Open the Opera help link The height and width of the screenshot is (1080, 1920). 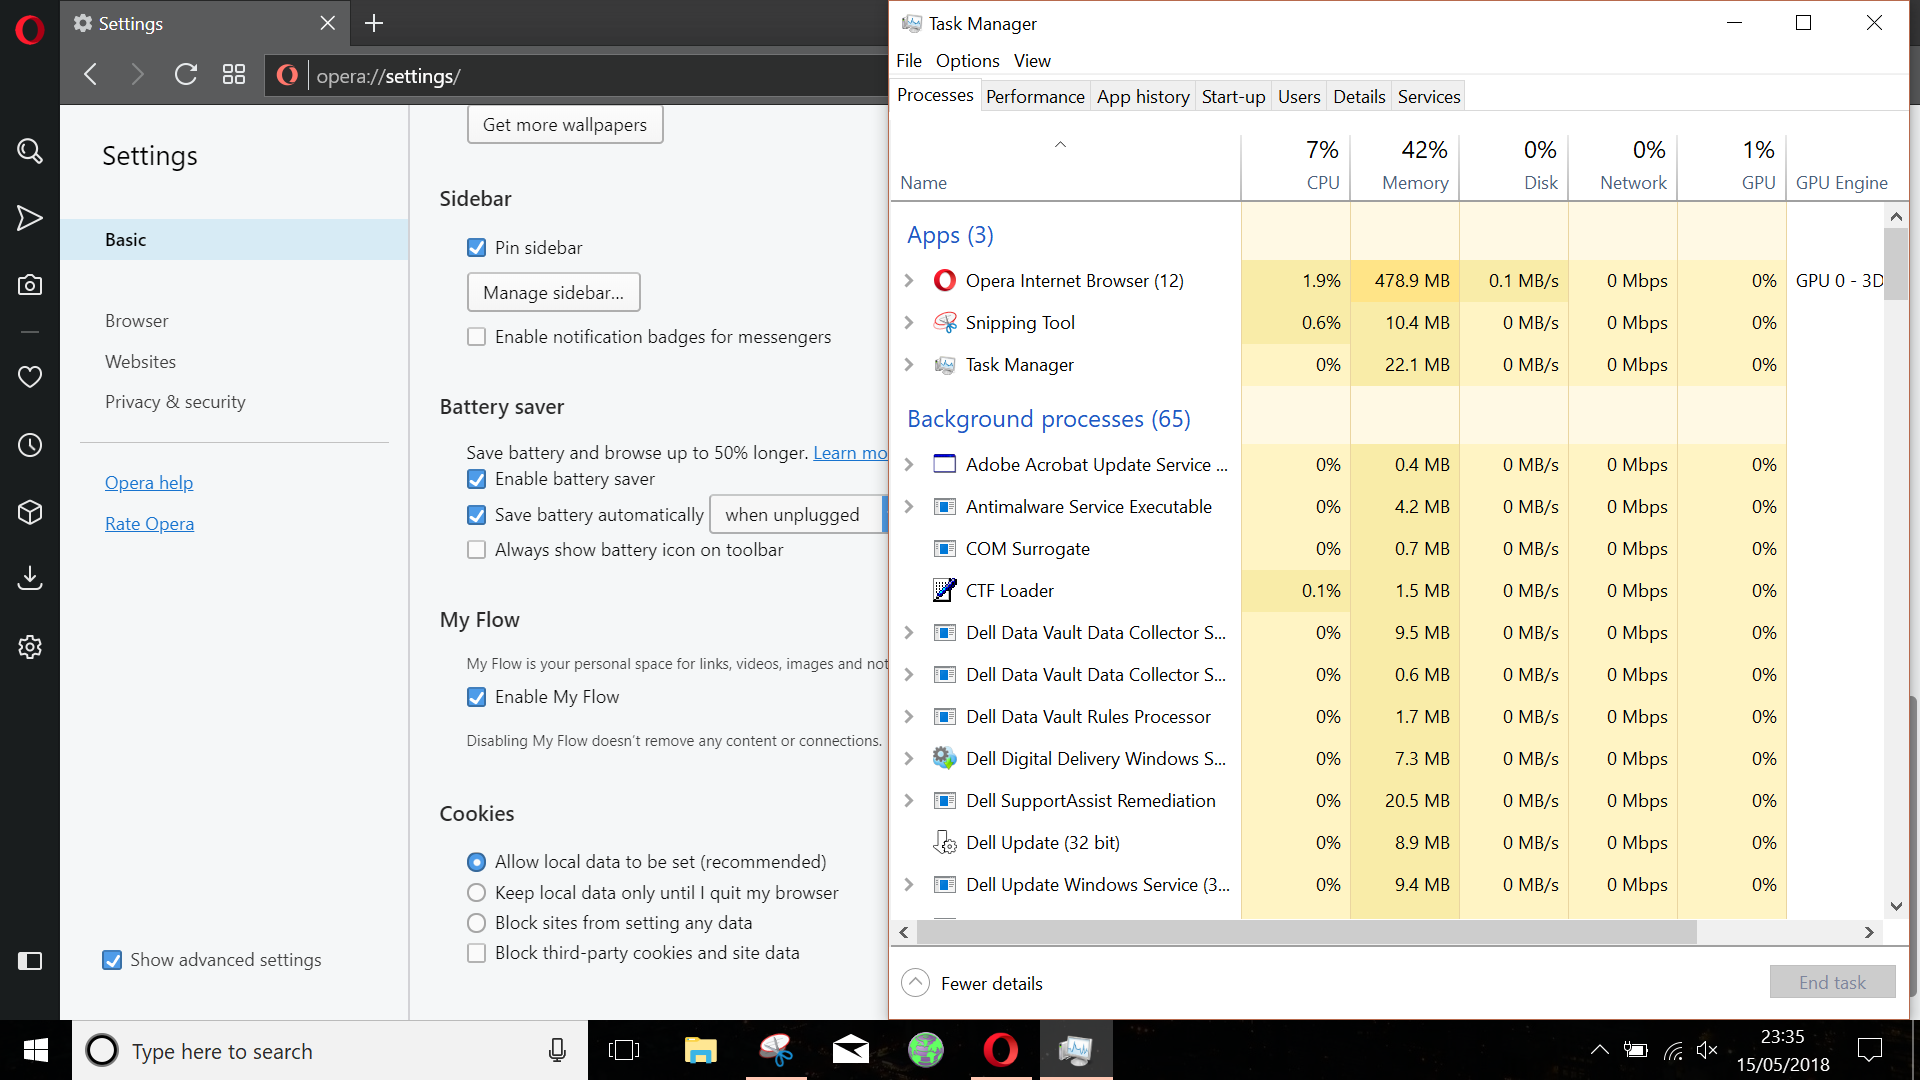click(148, 482)
